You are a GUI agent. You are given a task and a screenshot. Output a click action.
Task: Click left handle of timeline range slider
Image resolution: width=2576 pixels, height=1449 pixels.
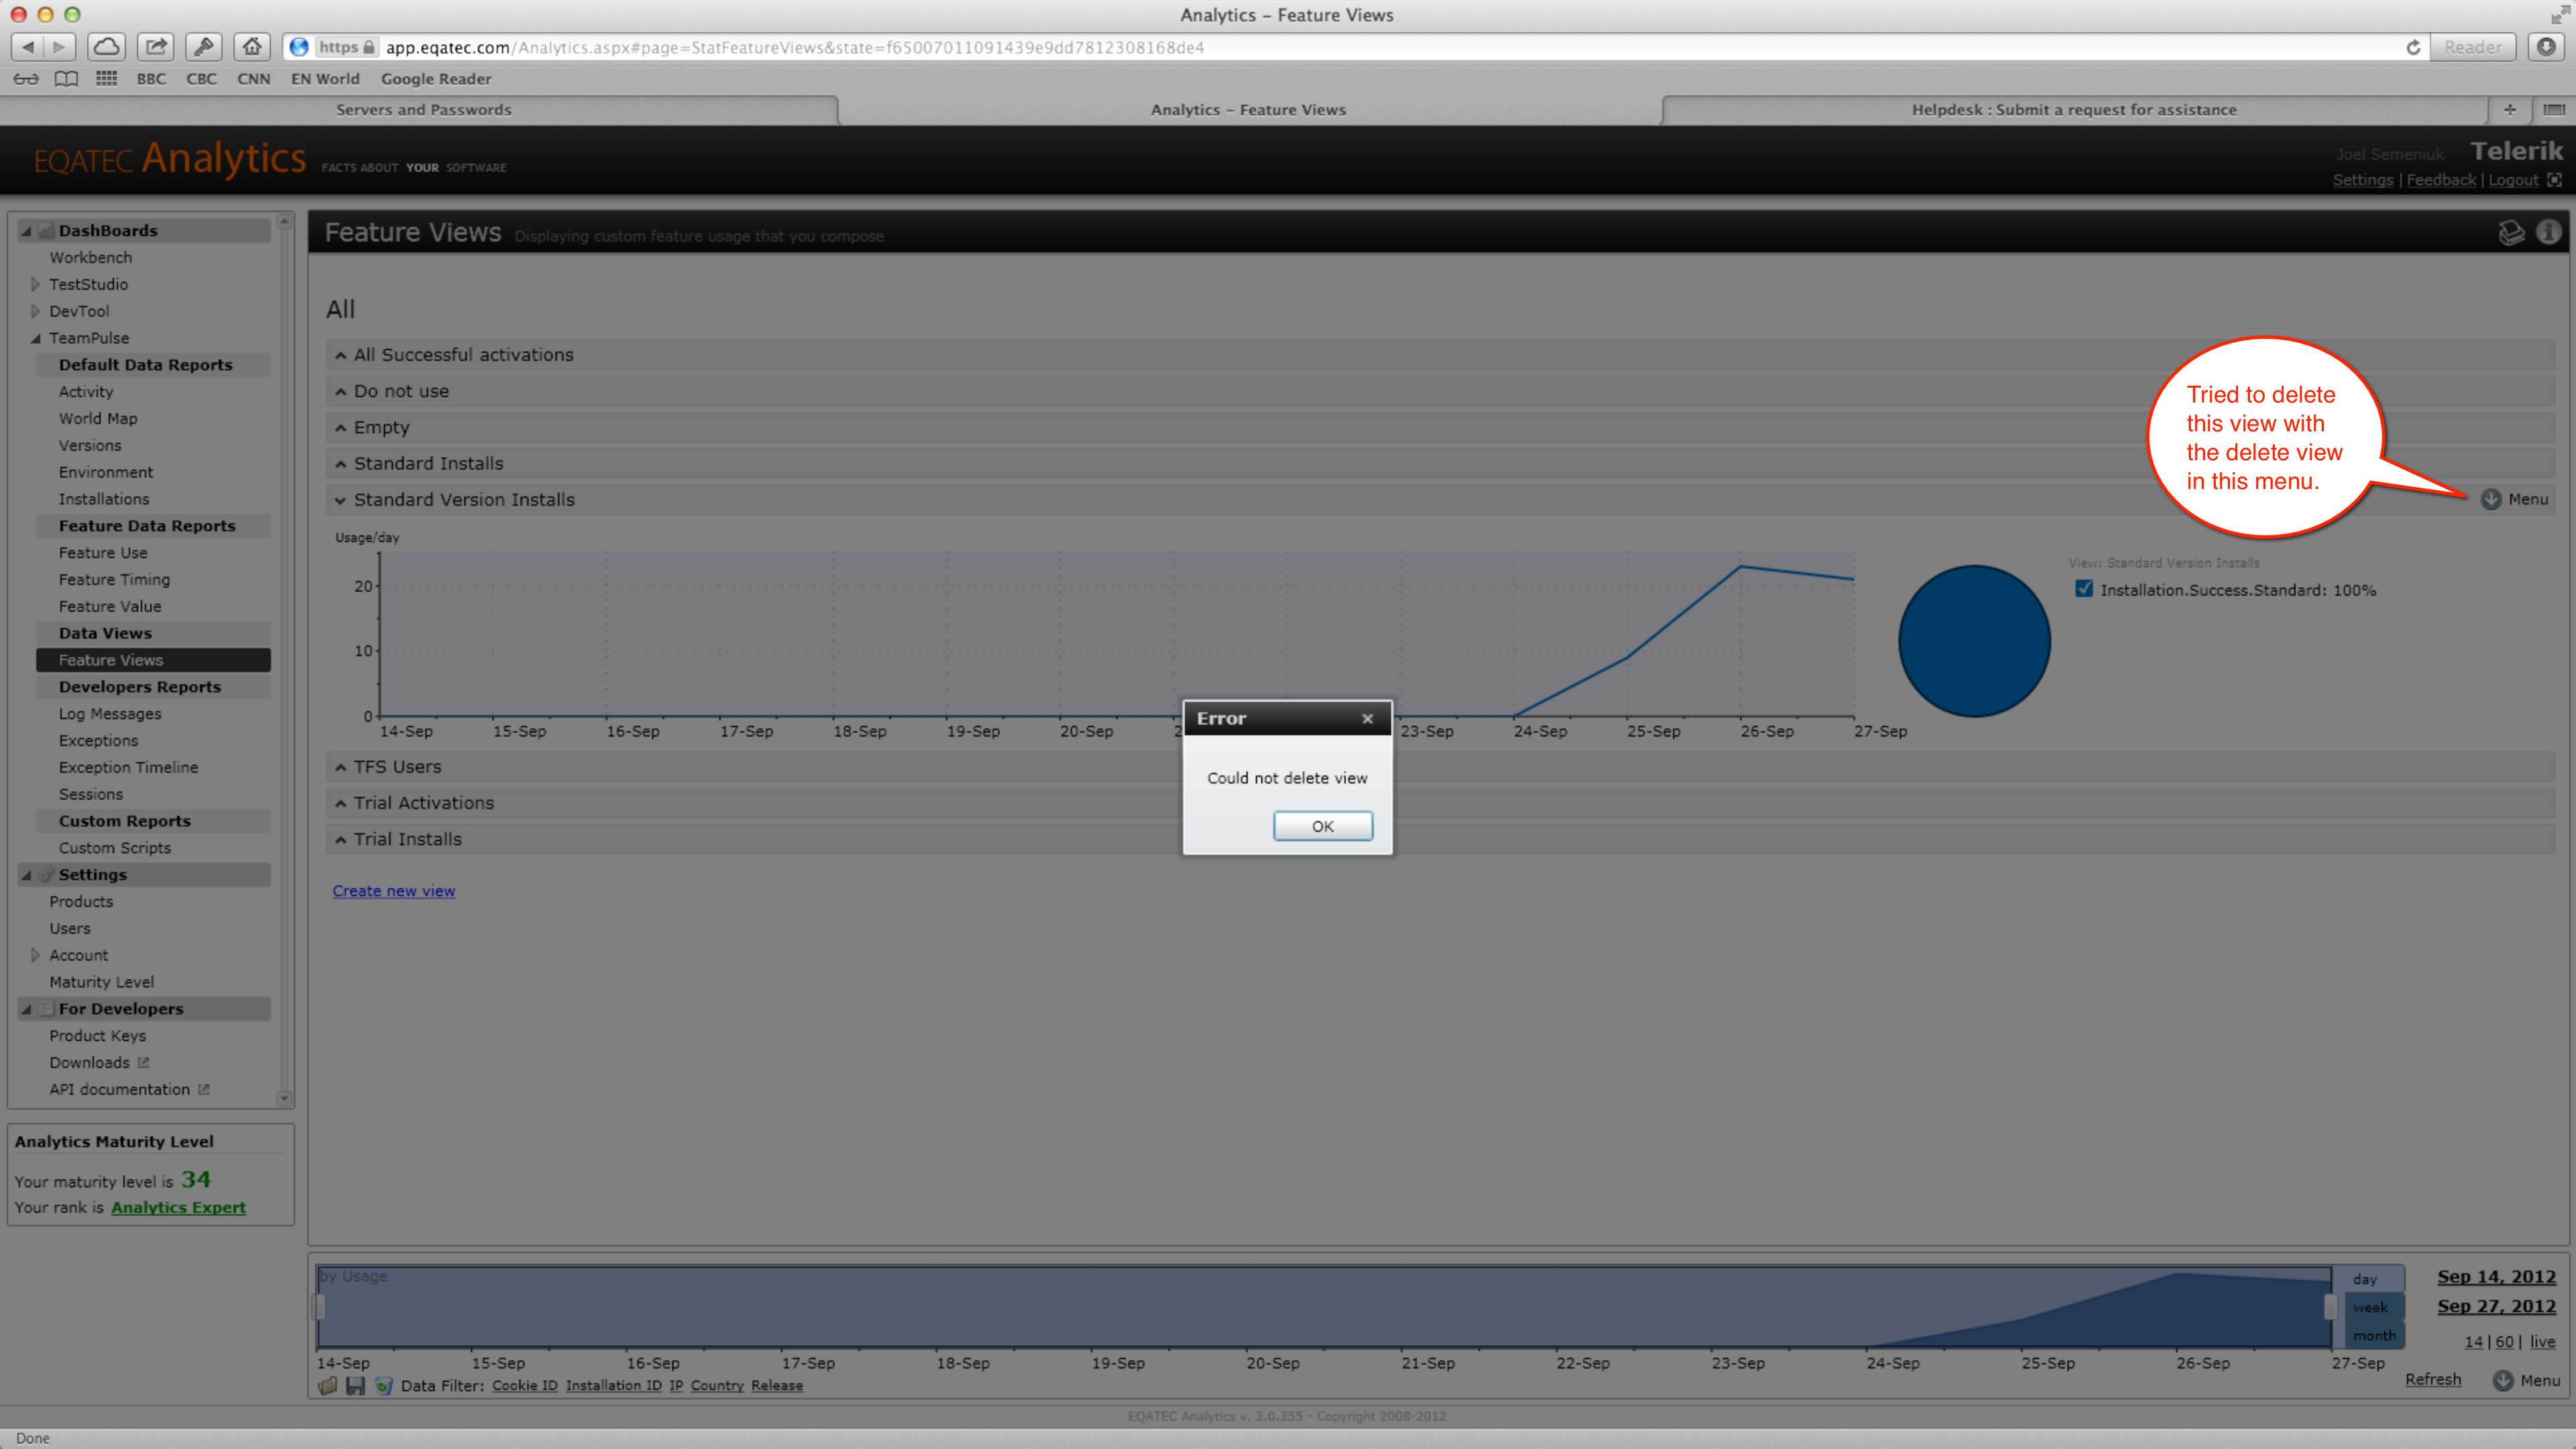coord(320,1306)
